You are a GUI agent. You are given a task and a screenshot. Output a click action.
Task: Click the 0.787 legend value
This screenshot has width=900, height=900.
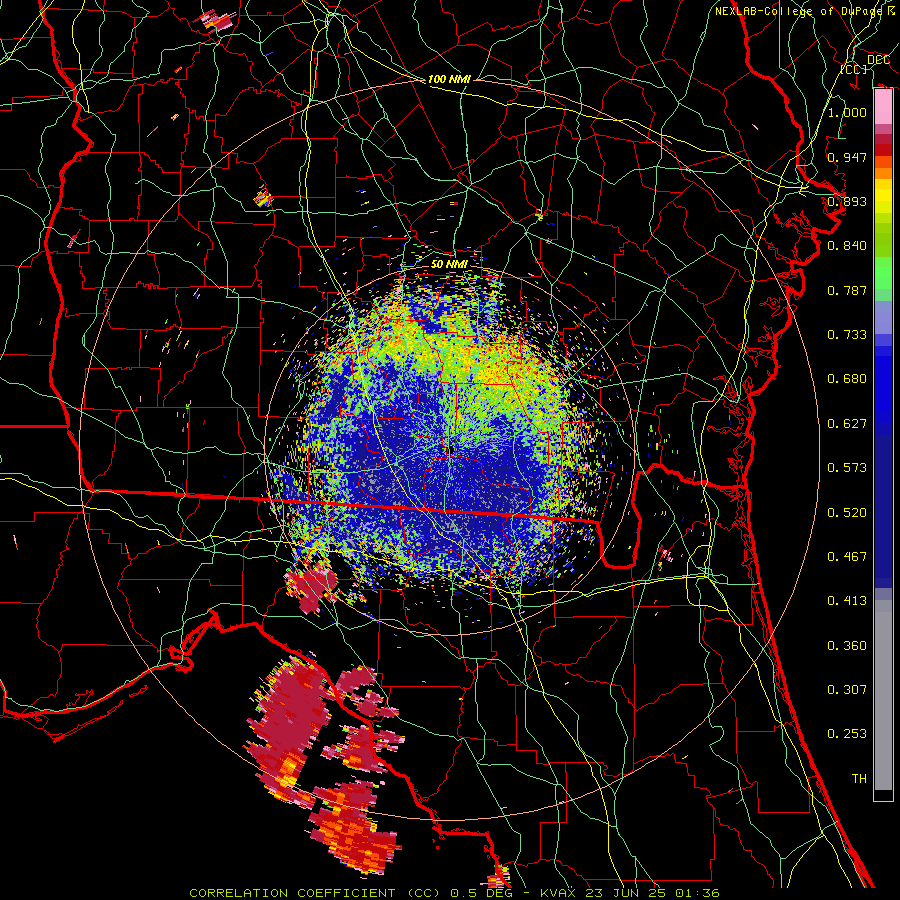point(847,290)
